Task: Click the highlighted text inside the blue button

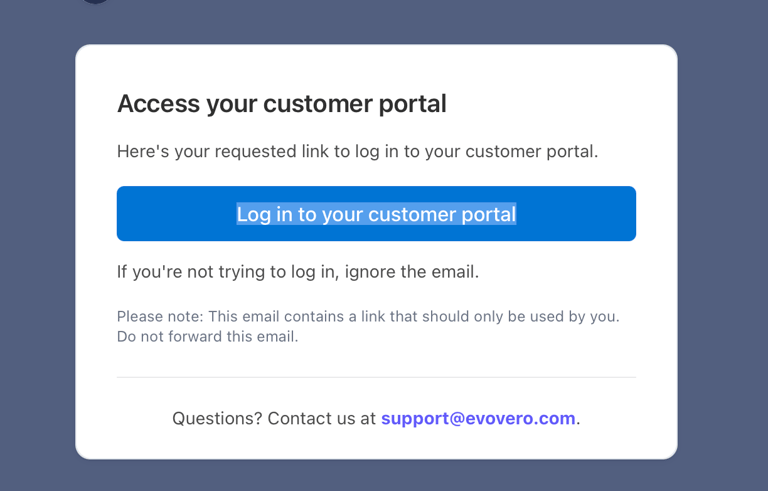Action: click(x=376, y=214)
